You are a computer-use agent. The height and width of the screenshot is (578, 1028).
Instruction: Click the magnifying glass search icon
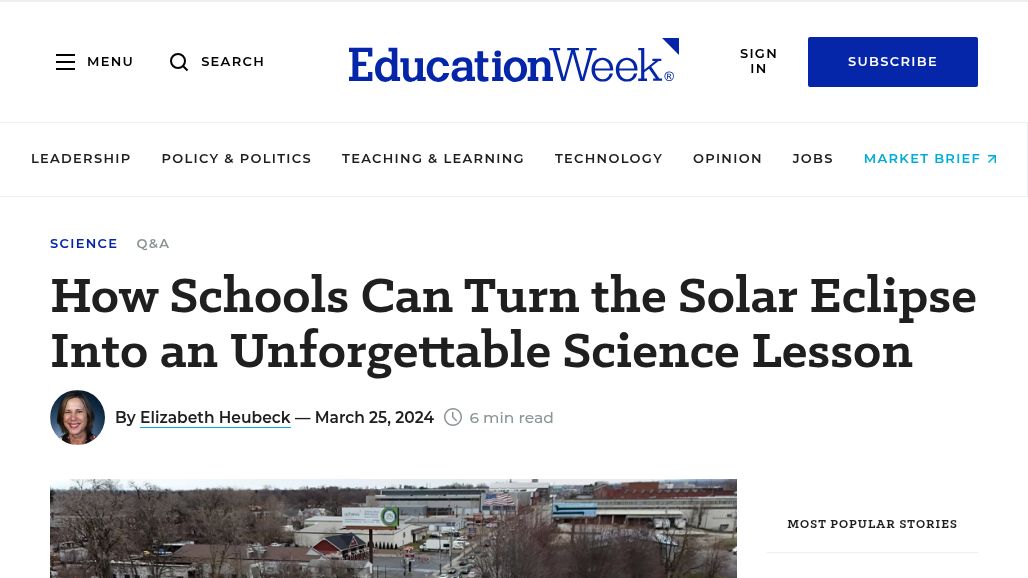(x=179, y=62)
